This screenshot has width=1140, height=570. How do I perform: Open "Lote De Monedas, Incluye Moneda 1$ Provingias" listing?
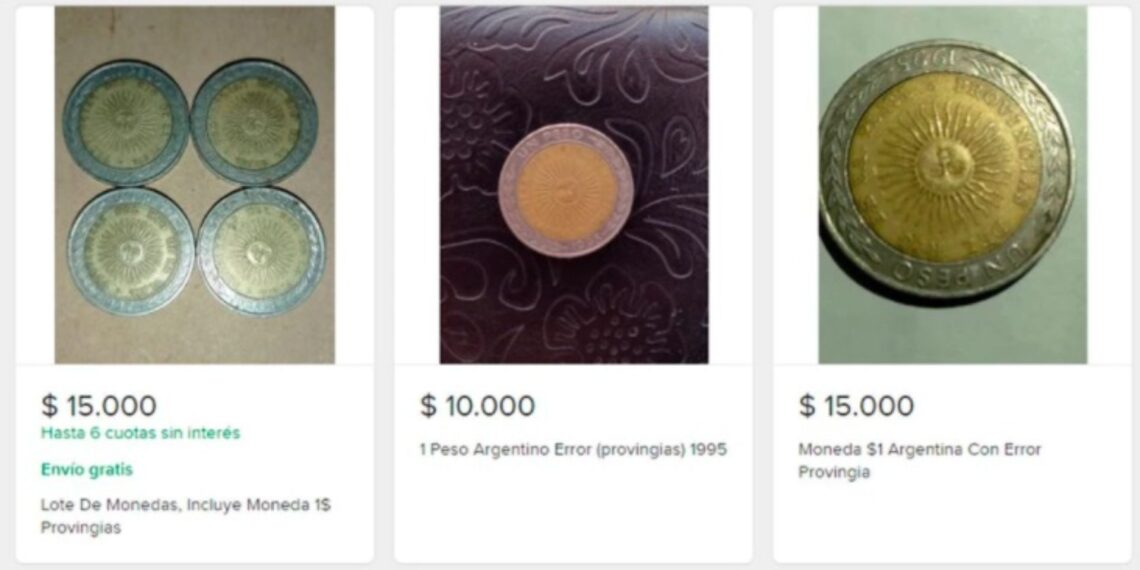point(185,516)
